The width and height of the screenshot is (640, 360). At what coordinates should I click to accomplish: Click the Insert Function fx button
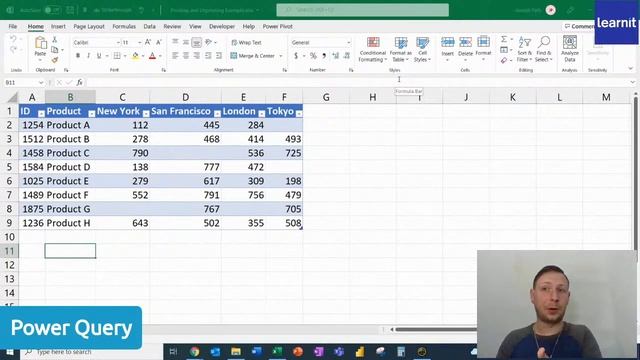[x=80, y=82]
